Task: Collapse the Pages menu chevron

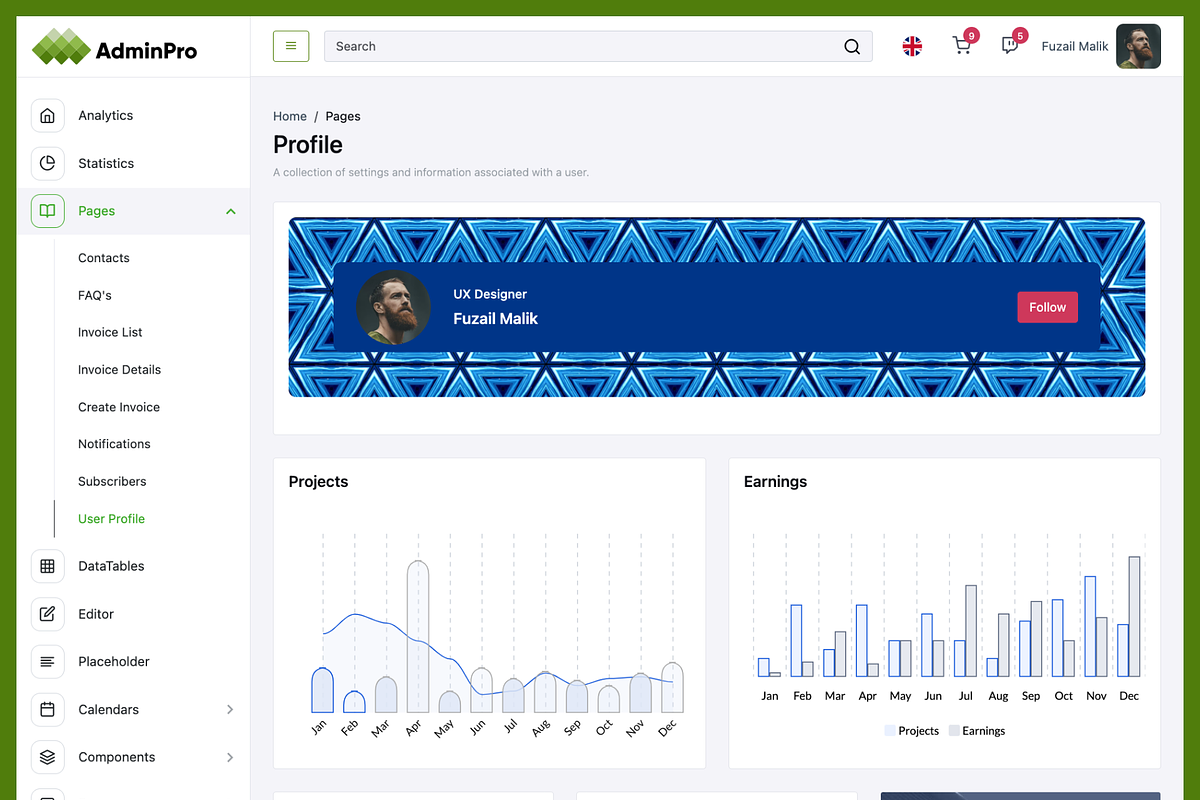Action: [231, 211]
